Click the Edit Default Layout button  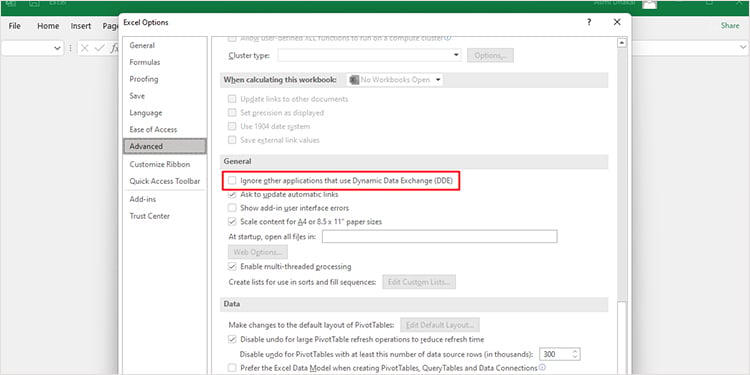tap(440, 325)
